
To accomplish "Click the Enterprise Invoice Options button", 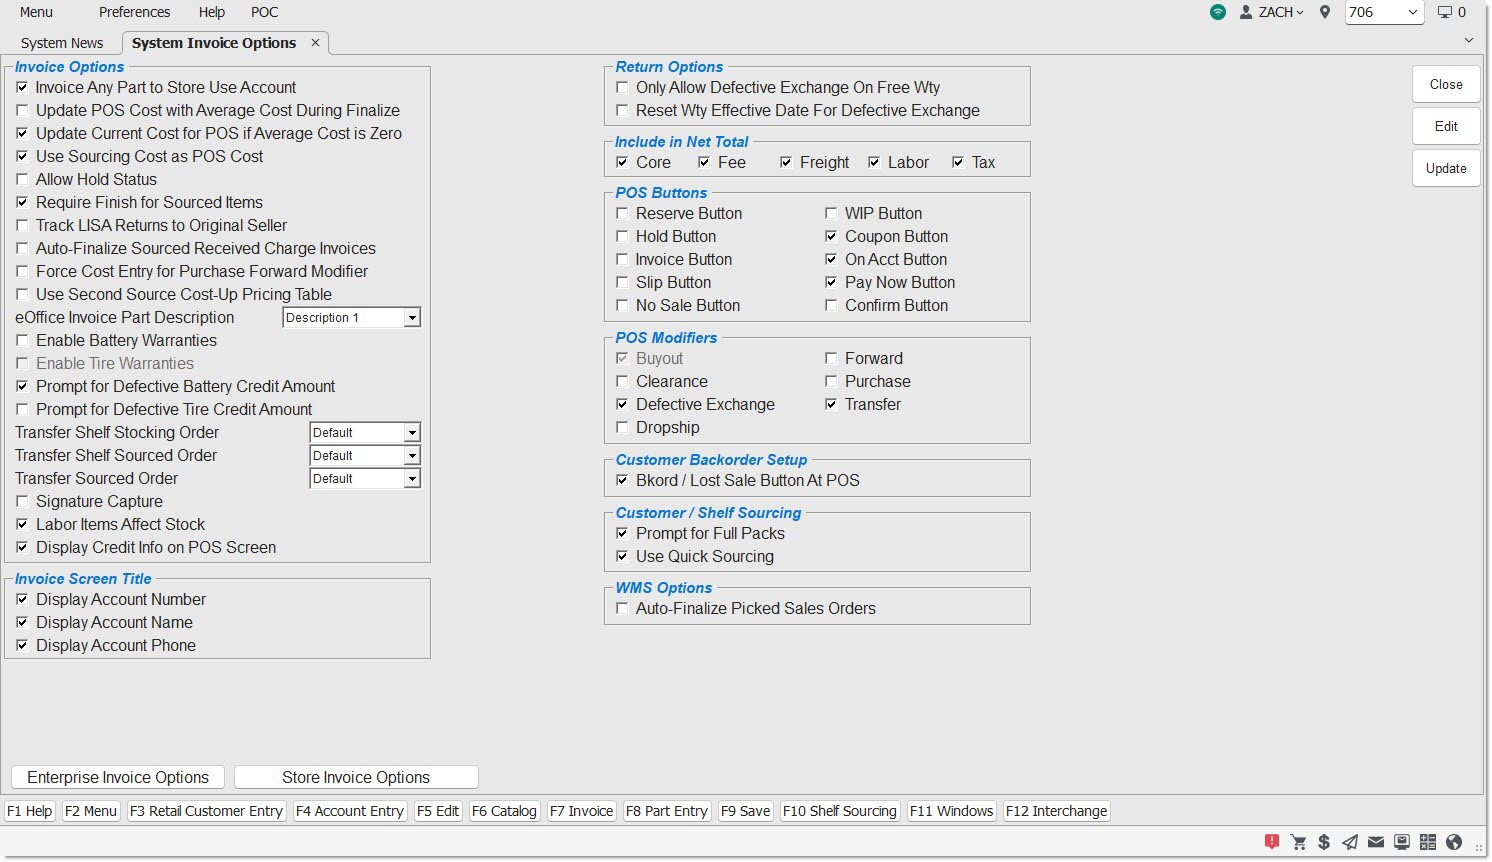I will click(x=118, y=778).
